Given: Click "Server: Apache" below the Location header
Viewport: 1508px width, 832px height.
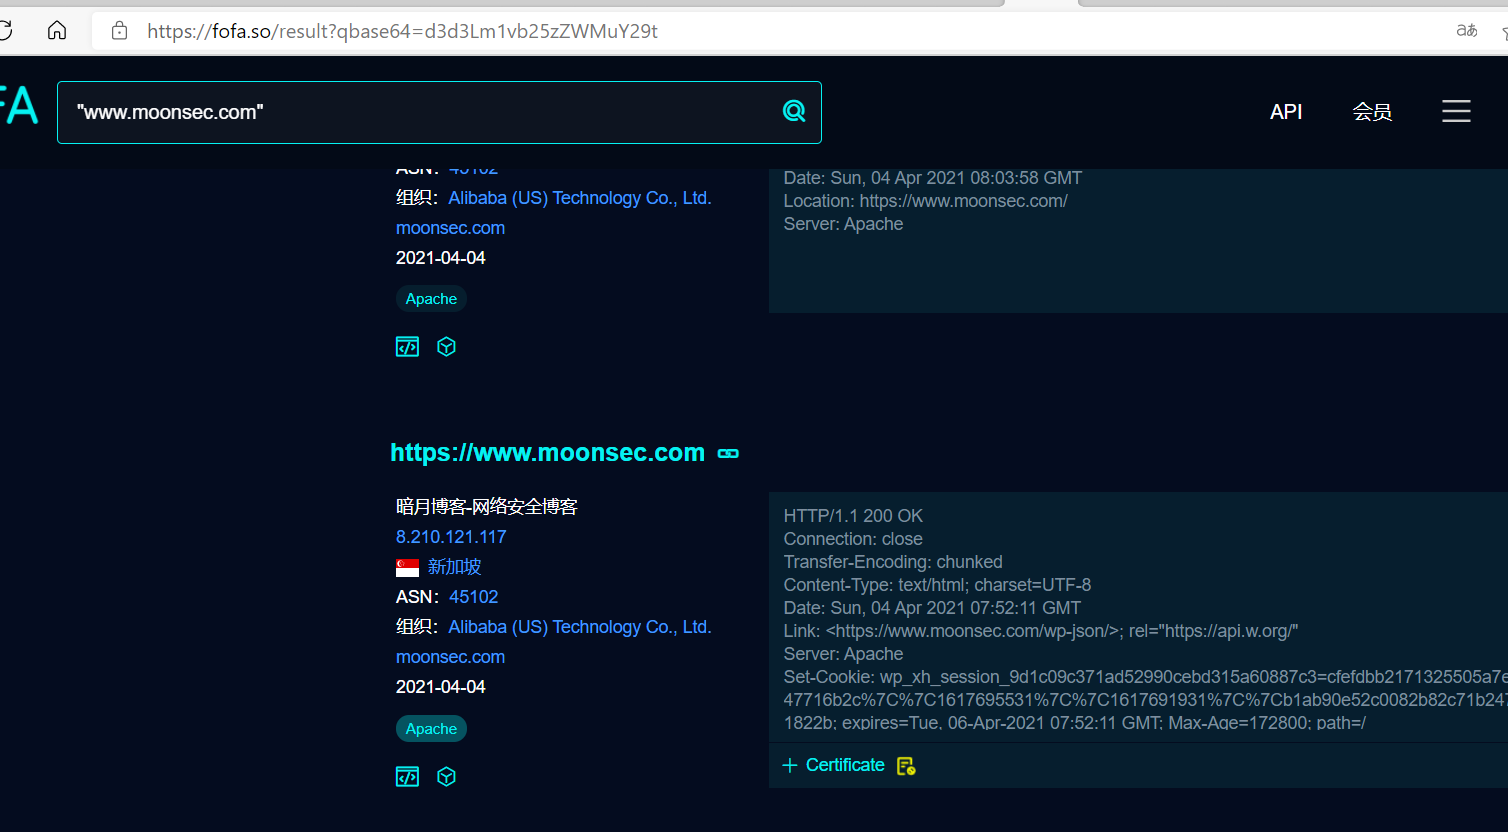Looking at the screenshot, I should pos(843,224).
